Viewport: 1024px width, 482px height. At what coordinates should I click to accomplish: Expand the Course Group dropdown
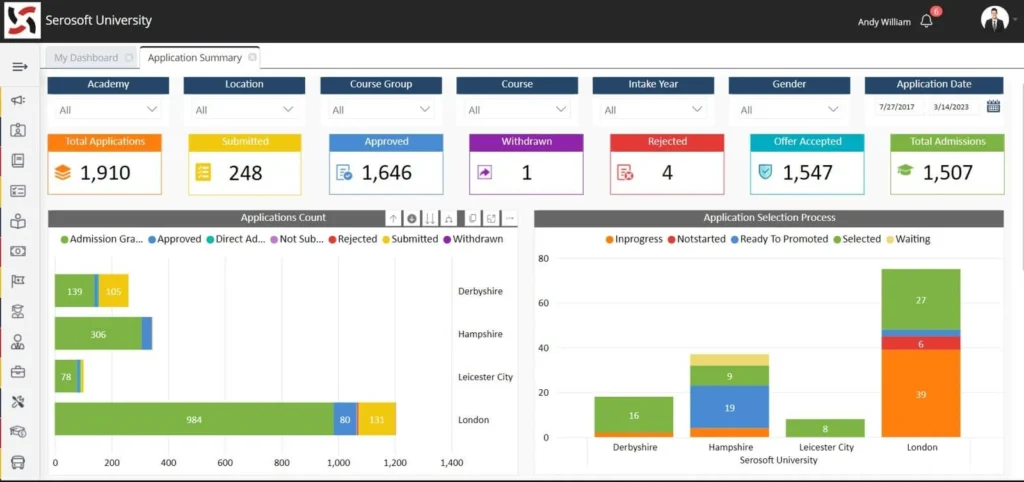tap(382, 109)
